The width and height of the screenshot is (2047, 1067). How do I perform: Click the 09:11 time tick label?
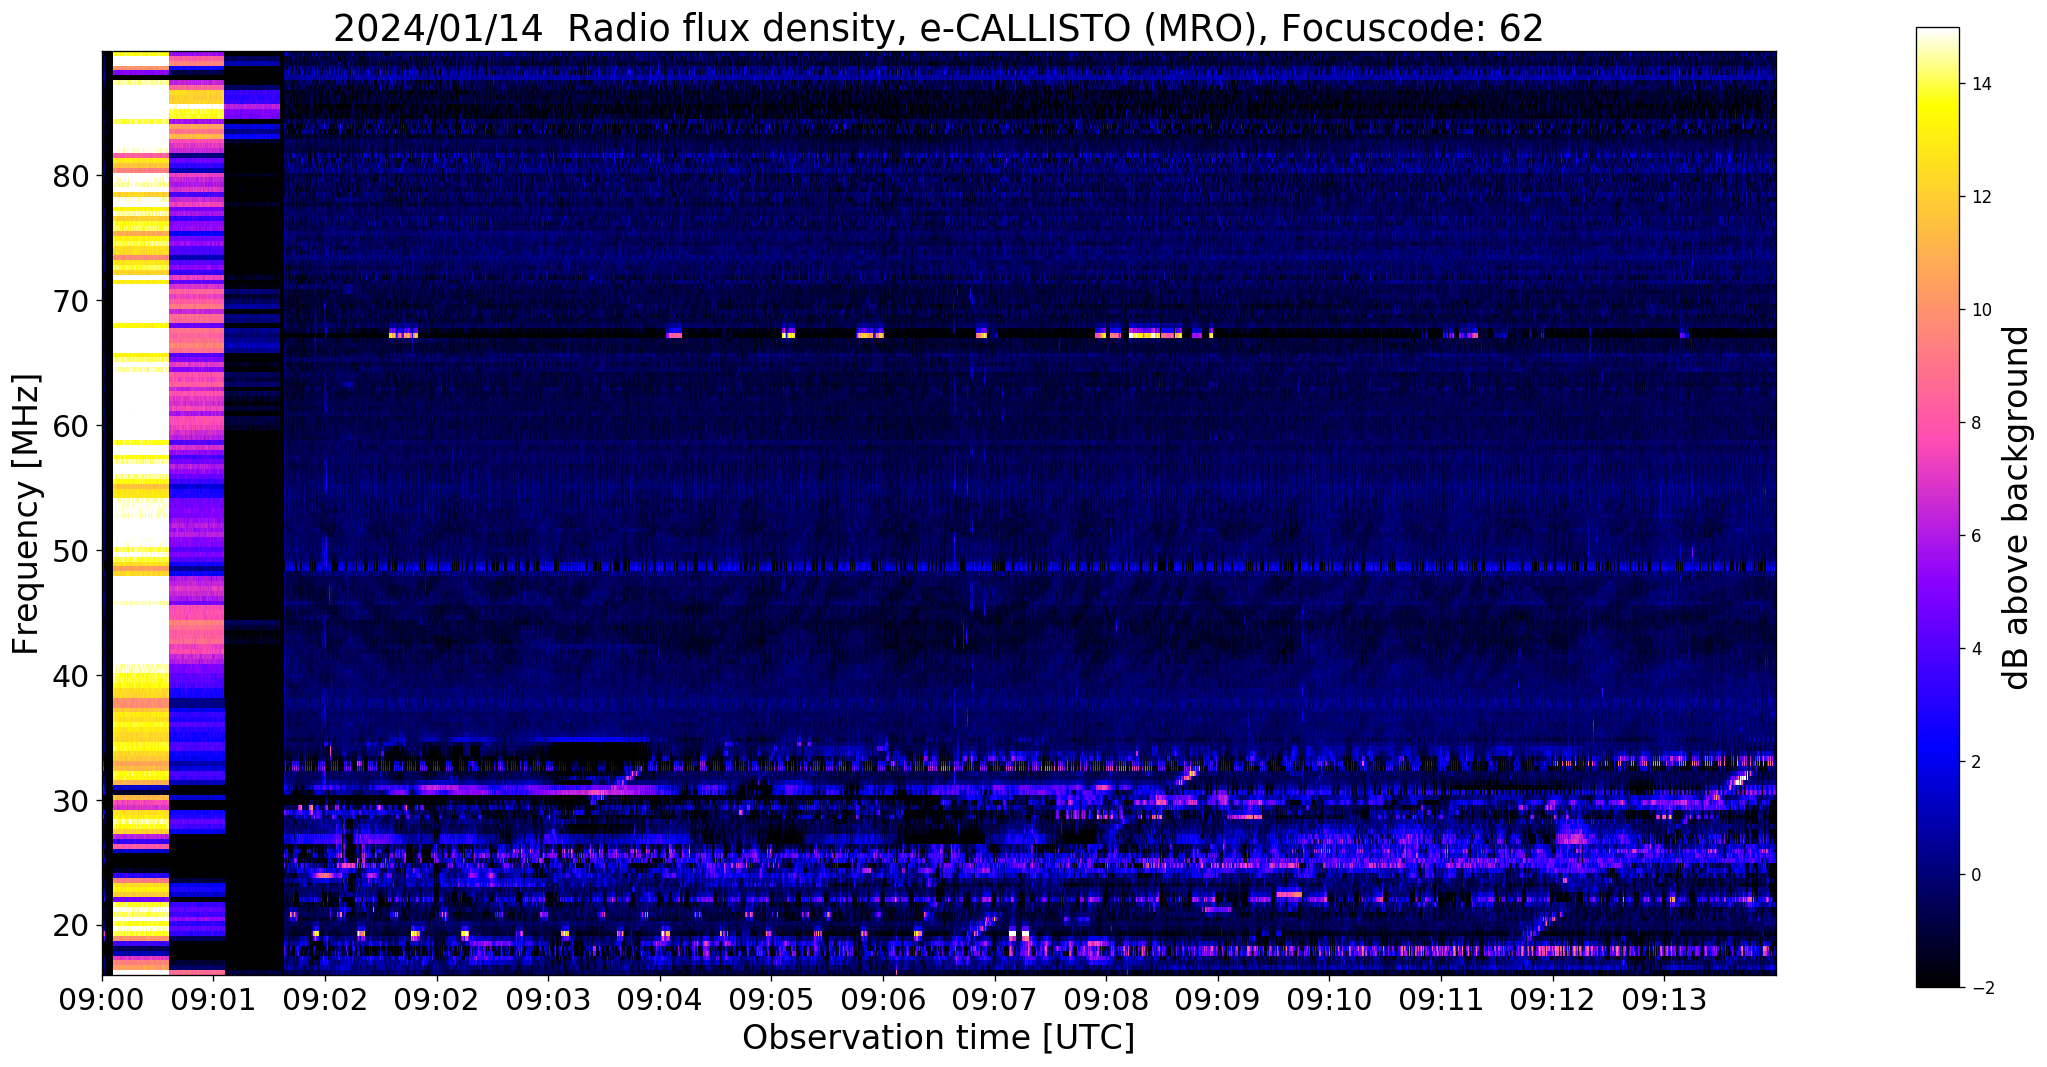pos(1441,999)
